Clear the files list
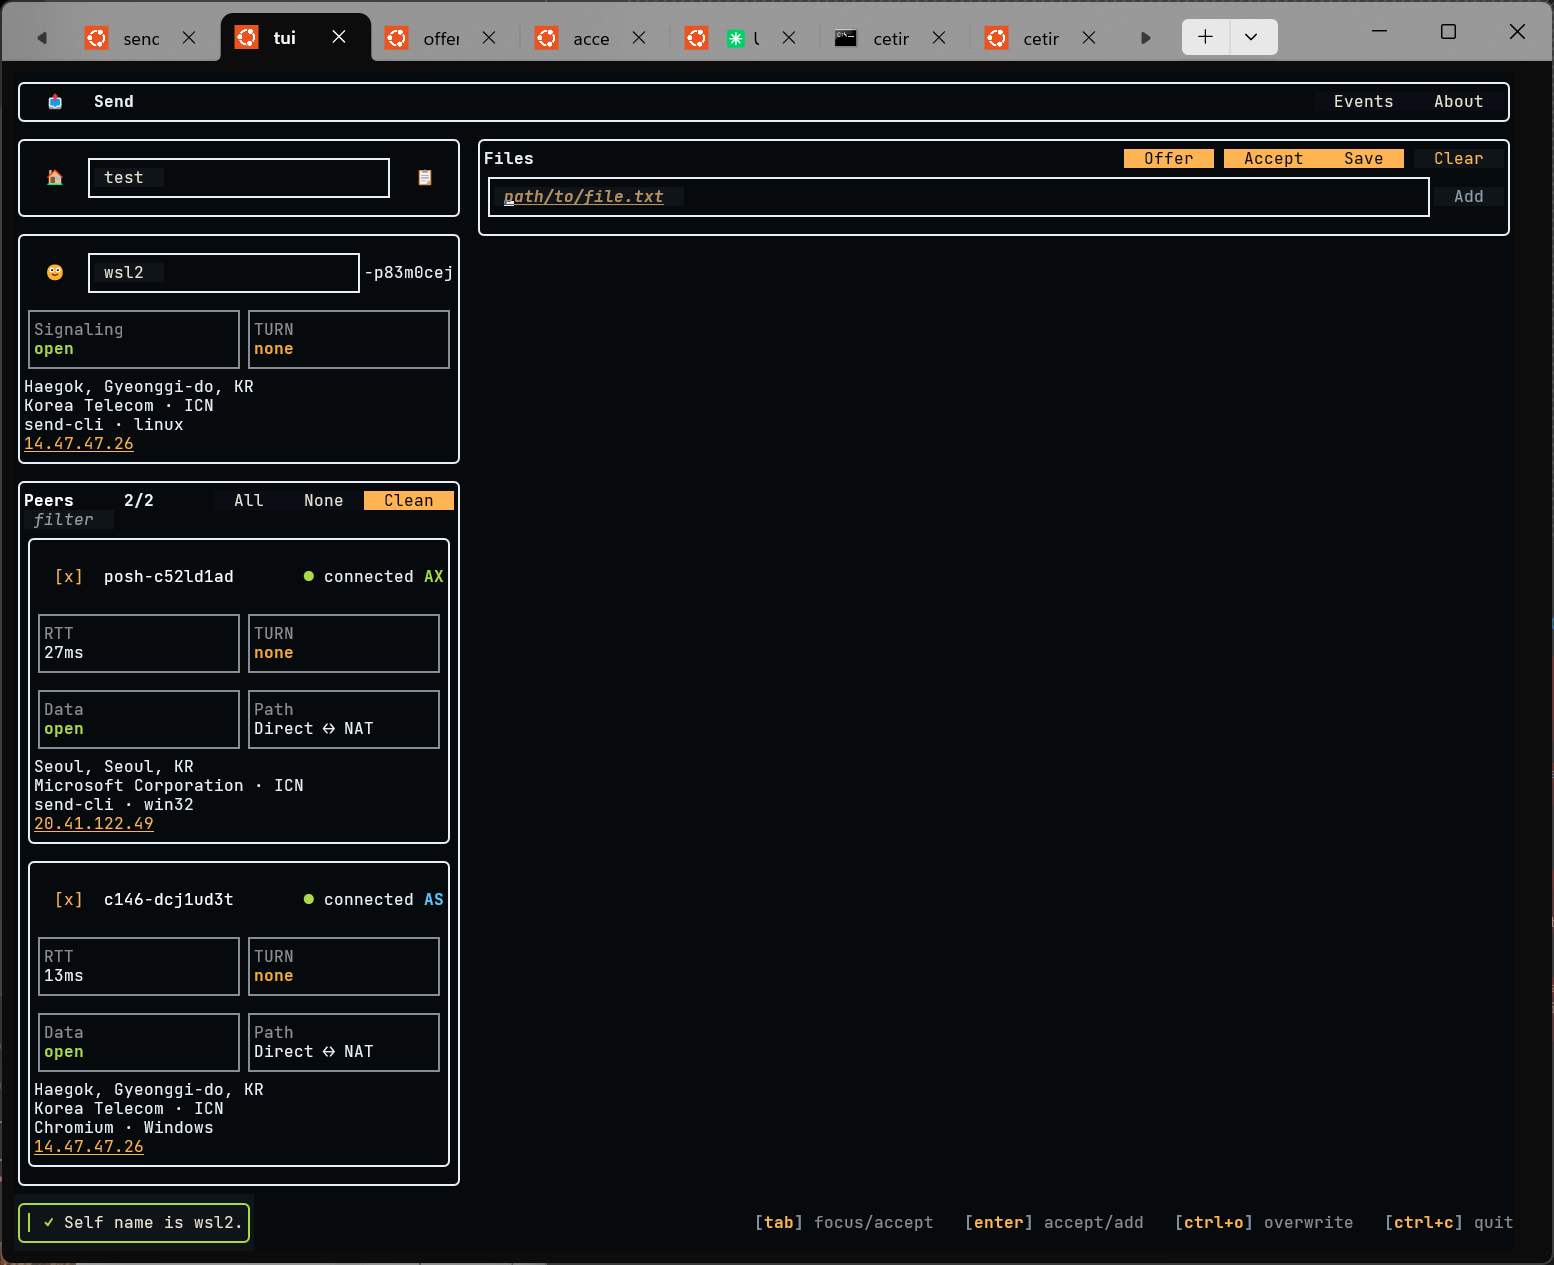Image resolution: width=1554 pixels, height=1265 pixels. [1458, 159]
